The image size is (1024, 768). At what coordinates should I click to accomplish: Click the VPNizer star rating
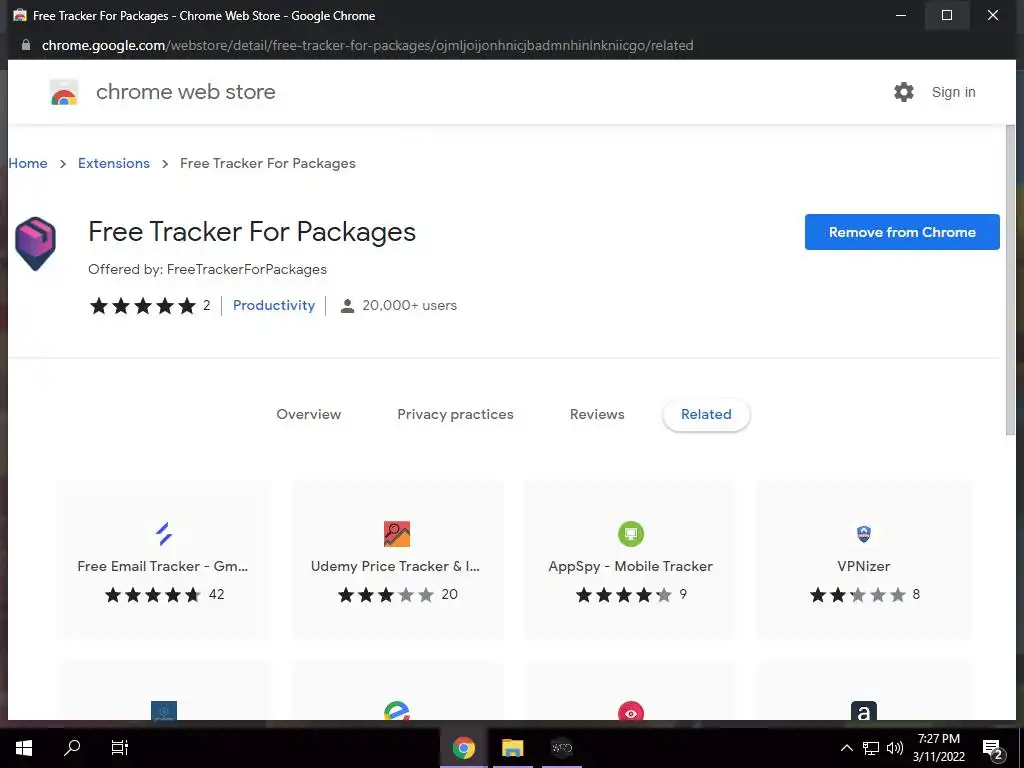click(x=857, y=594)
